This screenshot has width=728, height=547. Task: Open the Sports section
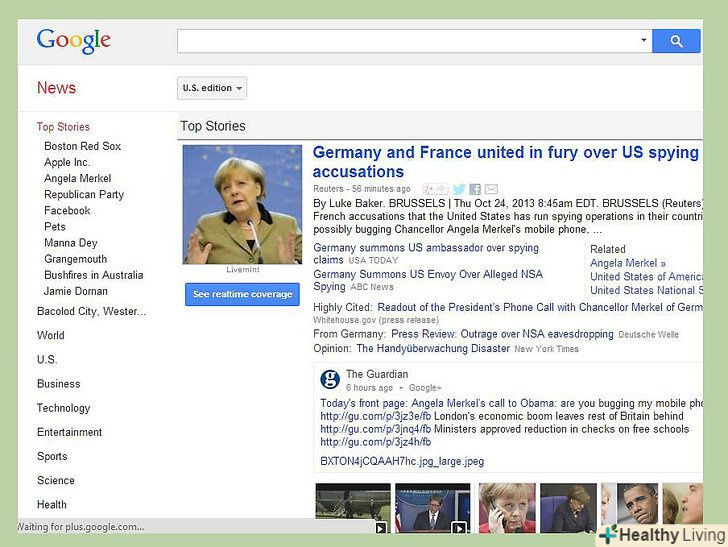coord(52,456)
